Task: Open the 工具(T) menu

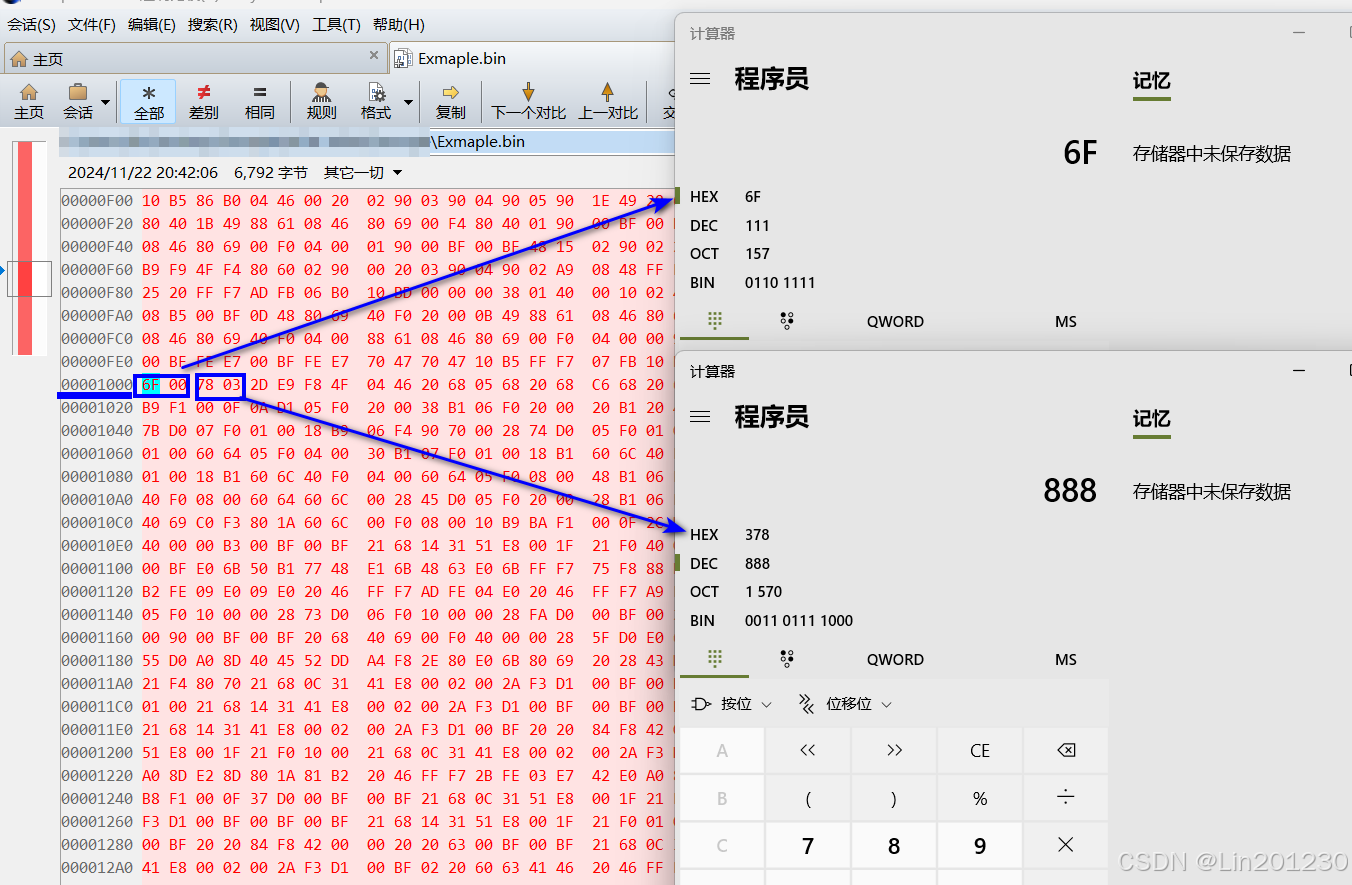Action: coord(336,24)
